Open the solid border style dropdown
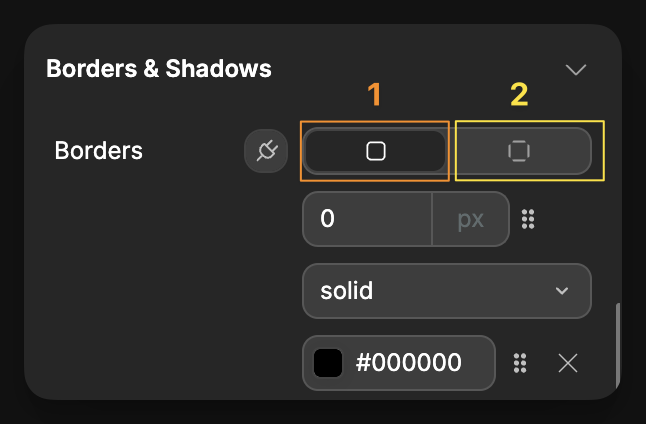The width and height of the screenshot is (646, 424). (x=446, y=291)
